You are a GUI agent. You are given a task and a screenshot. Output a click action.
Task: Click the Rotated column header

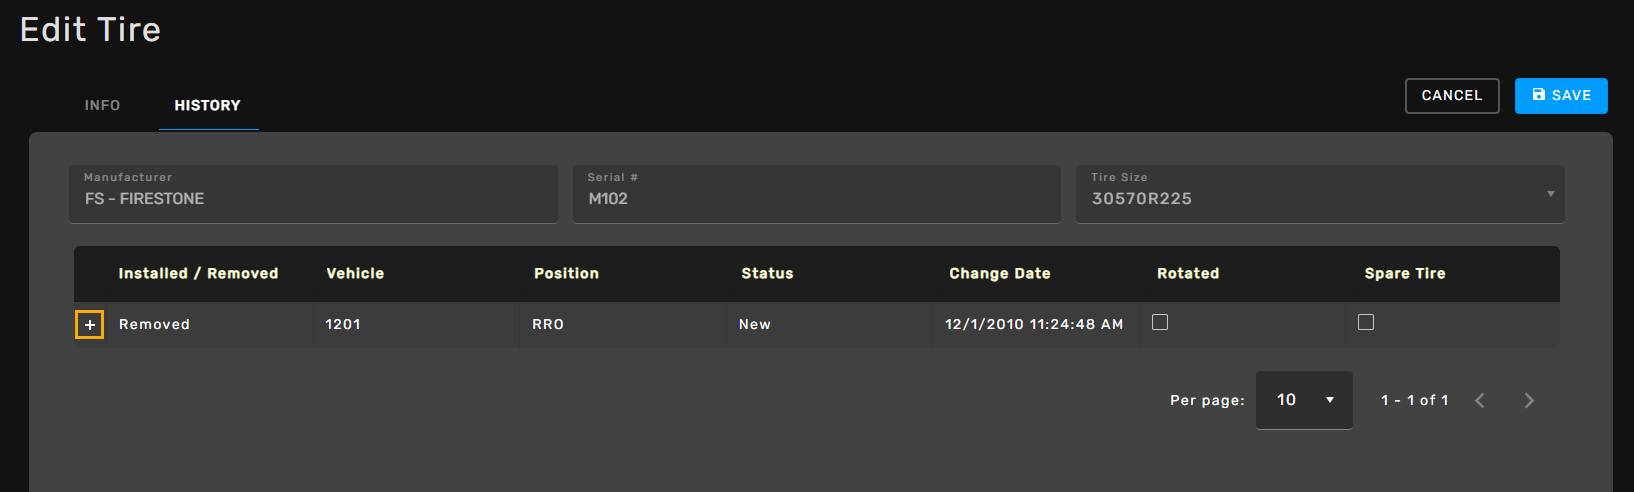pos(1188,274)
